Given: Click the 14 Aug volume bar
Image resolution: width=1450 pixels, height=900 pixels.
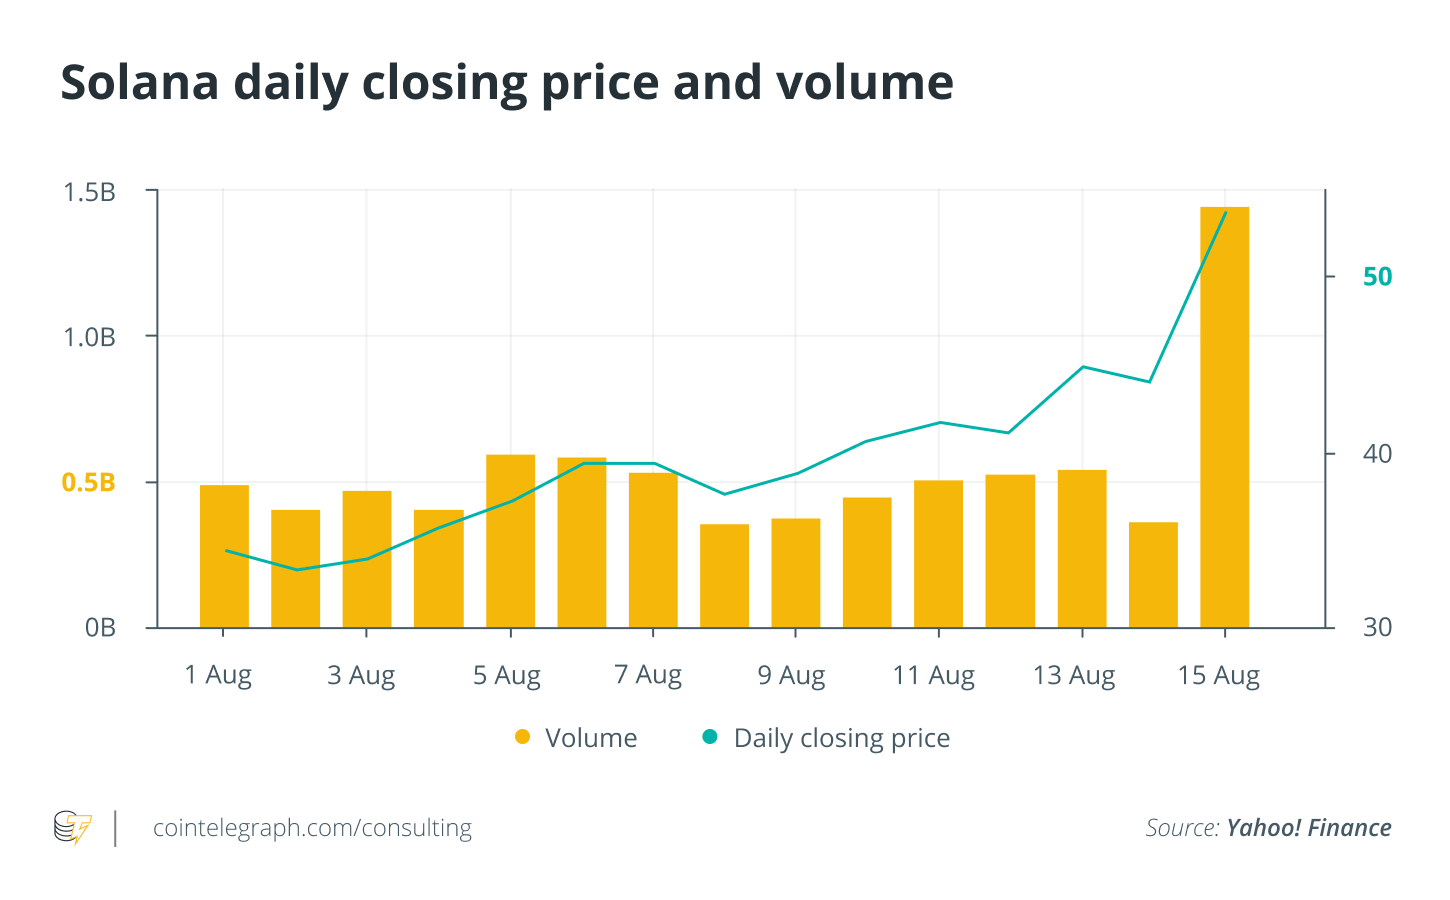Looking at the screenshot, I should (x=1153, y=575).
